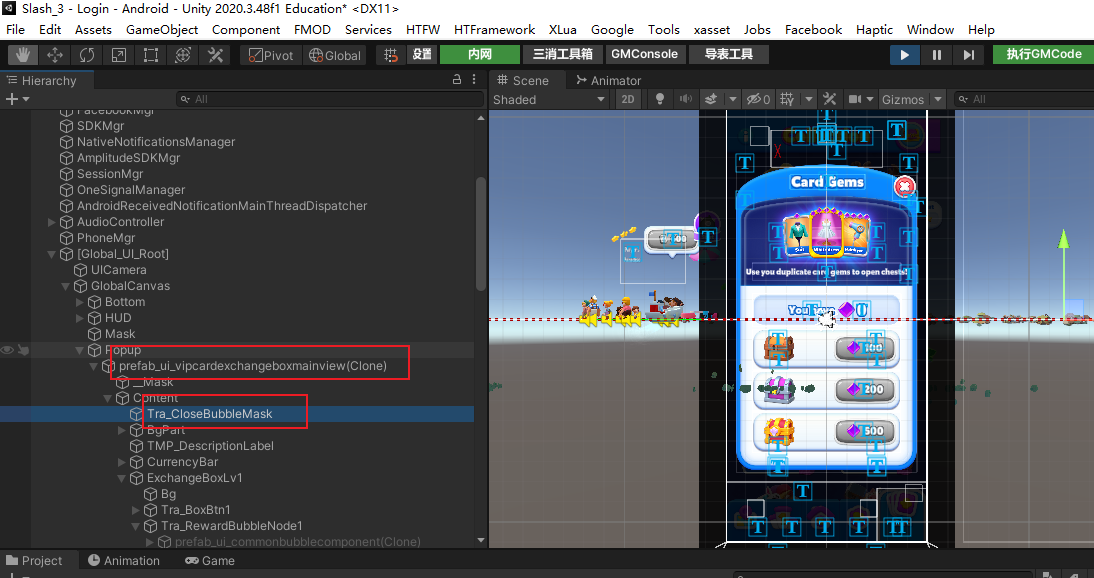Click the Scene view search field
Image resolution: width=1094 pixels, height=578 pixels.
(x=1023, y=99)
